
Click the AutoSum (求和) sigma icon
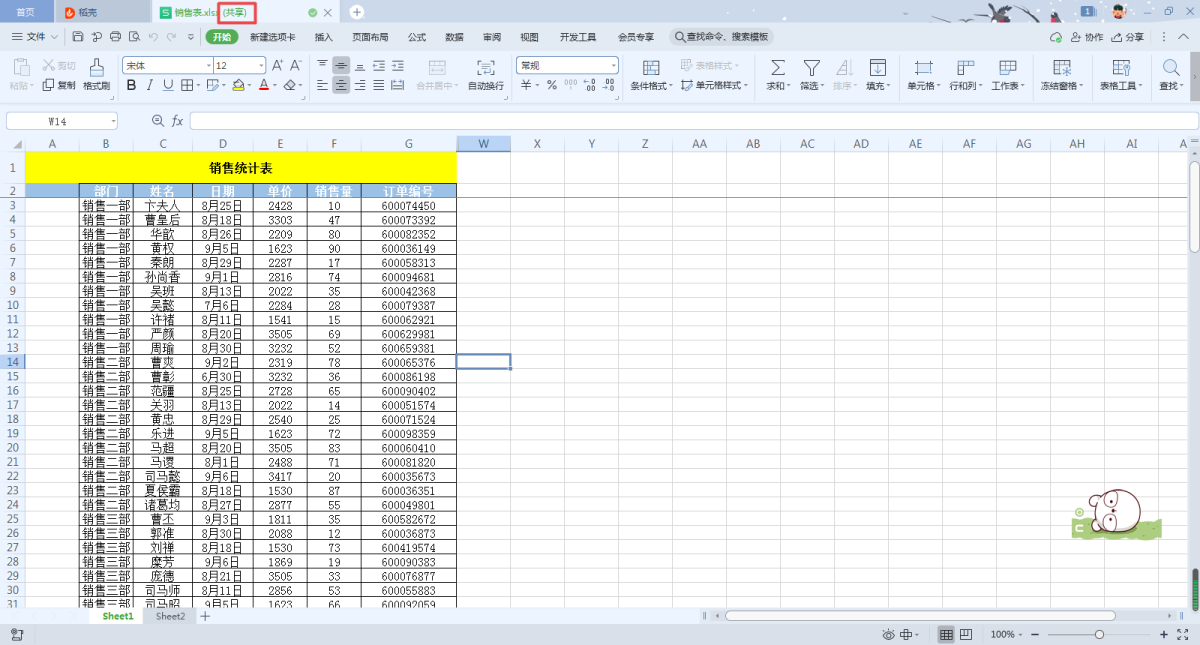pos(777,68)
